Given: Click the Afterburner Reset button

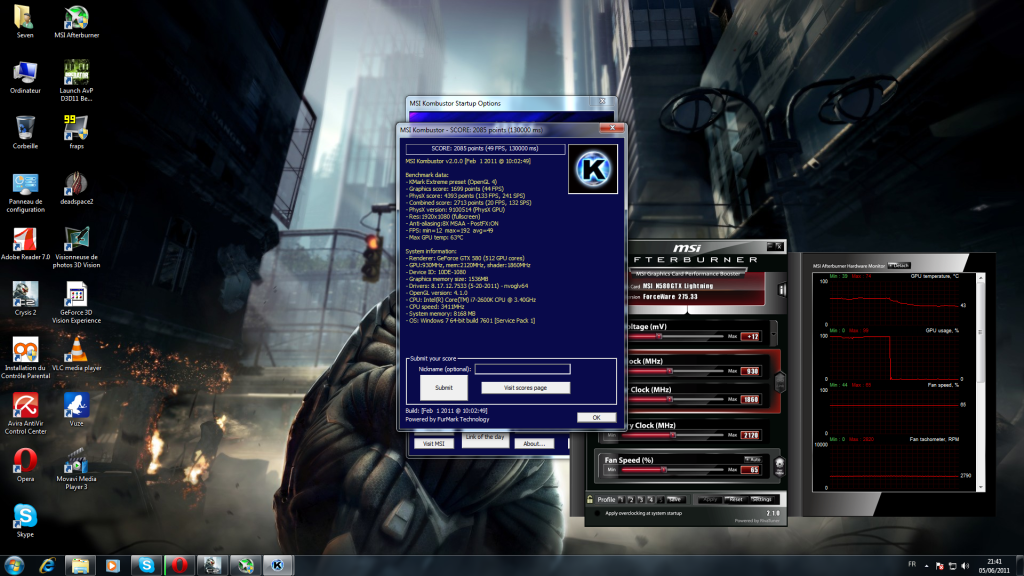Looking at the screenshot, I should coord(735,500).
